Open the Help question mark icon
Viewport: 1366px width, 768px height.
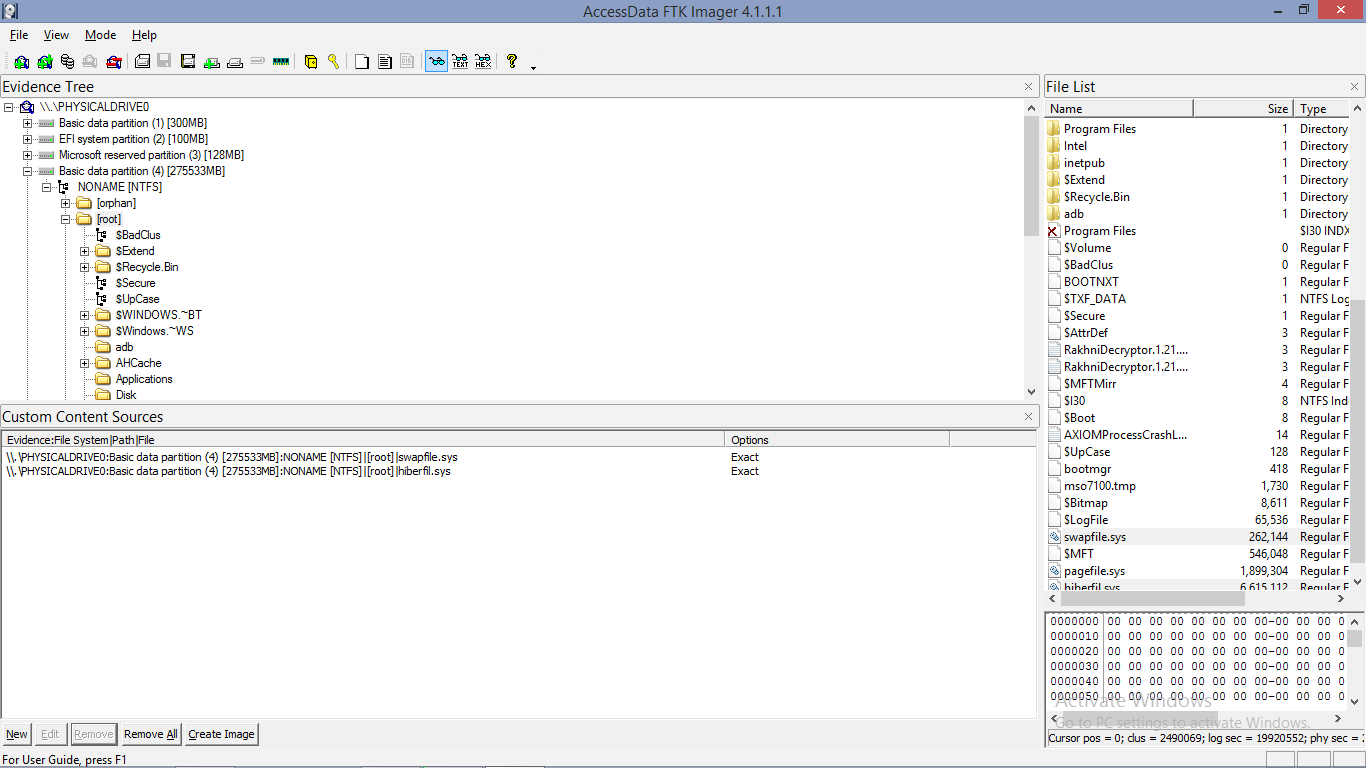pos(512,61)
